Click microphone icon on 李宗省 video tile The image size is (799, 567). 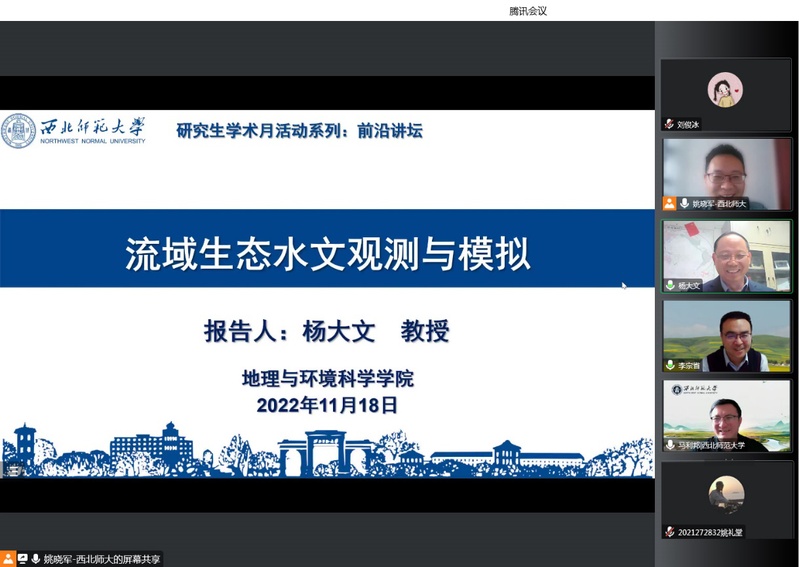tap(670, 365)
